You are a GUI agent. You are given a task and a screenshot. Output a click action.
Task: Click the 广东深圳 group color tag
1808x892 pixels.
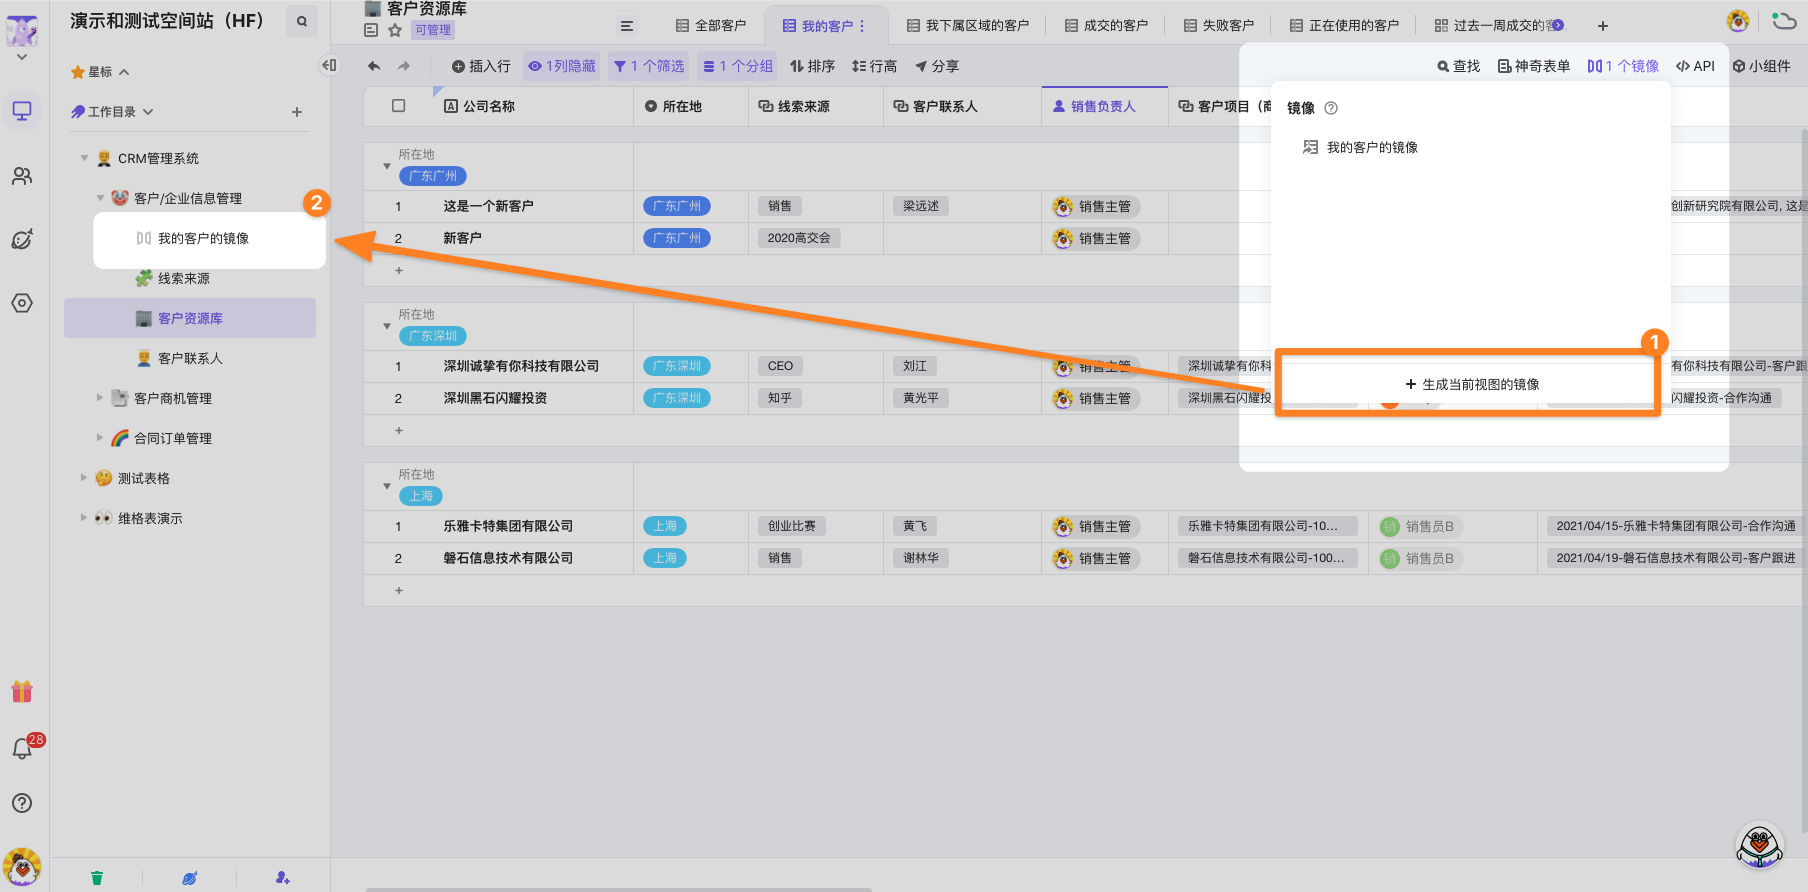pyautogui.click(x=433, y=336)
